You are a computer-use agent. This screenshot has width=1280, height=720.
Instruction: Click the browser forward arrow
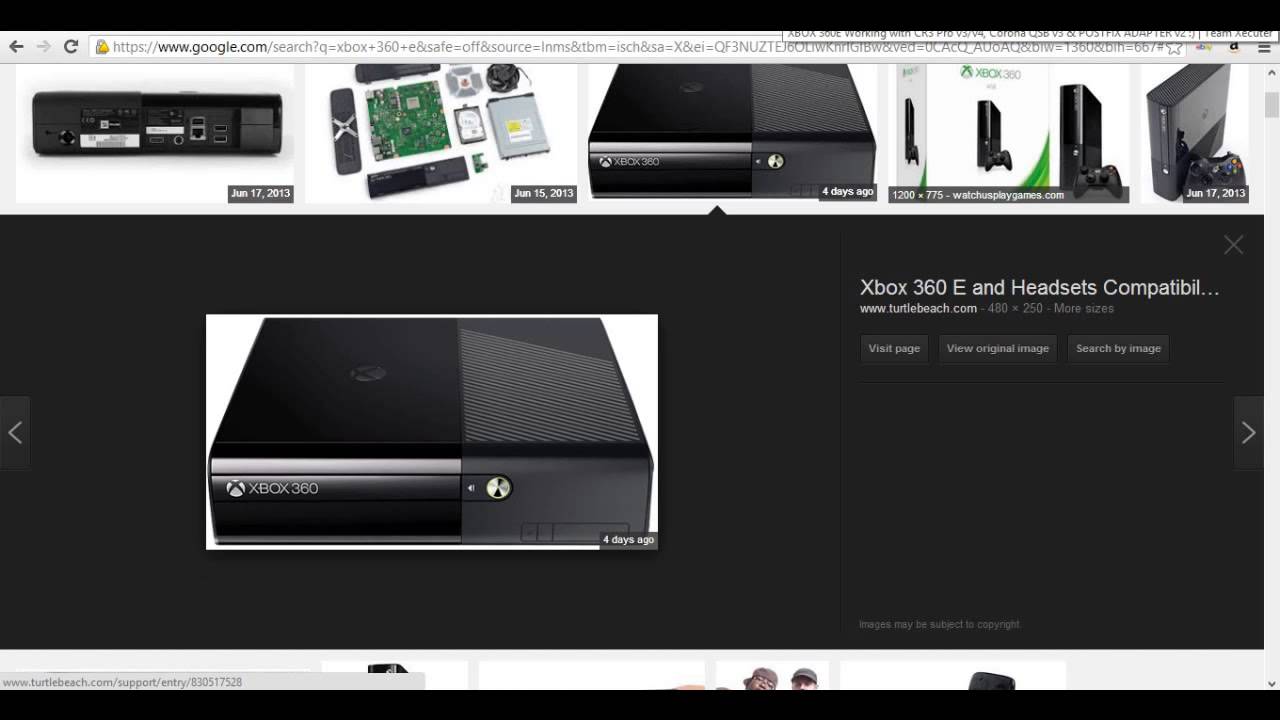click(43, 46)
